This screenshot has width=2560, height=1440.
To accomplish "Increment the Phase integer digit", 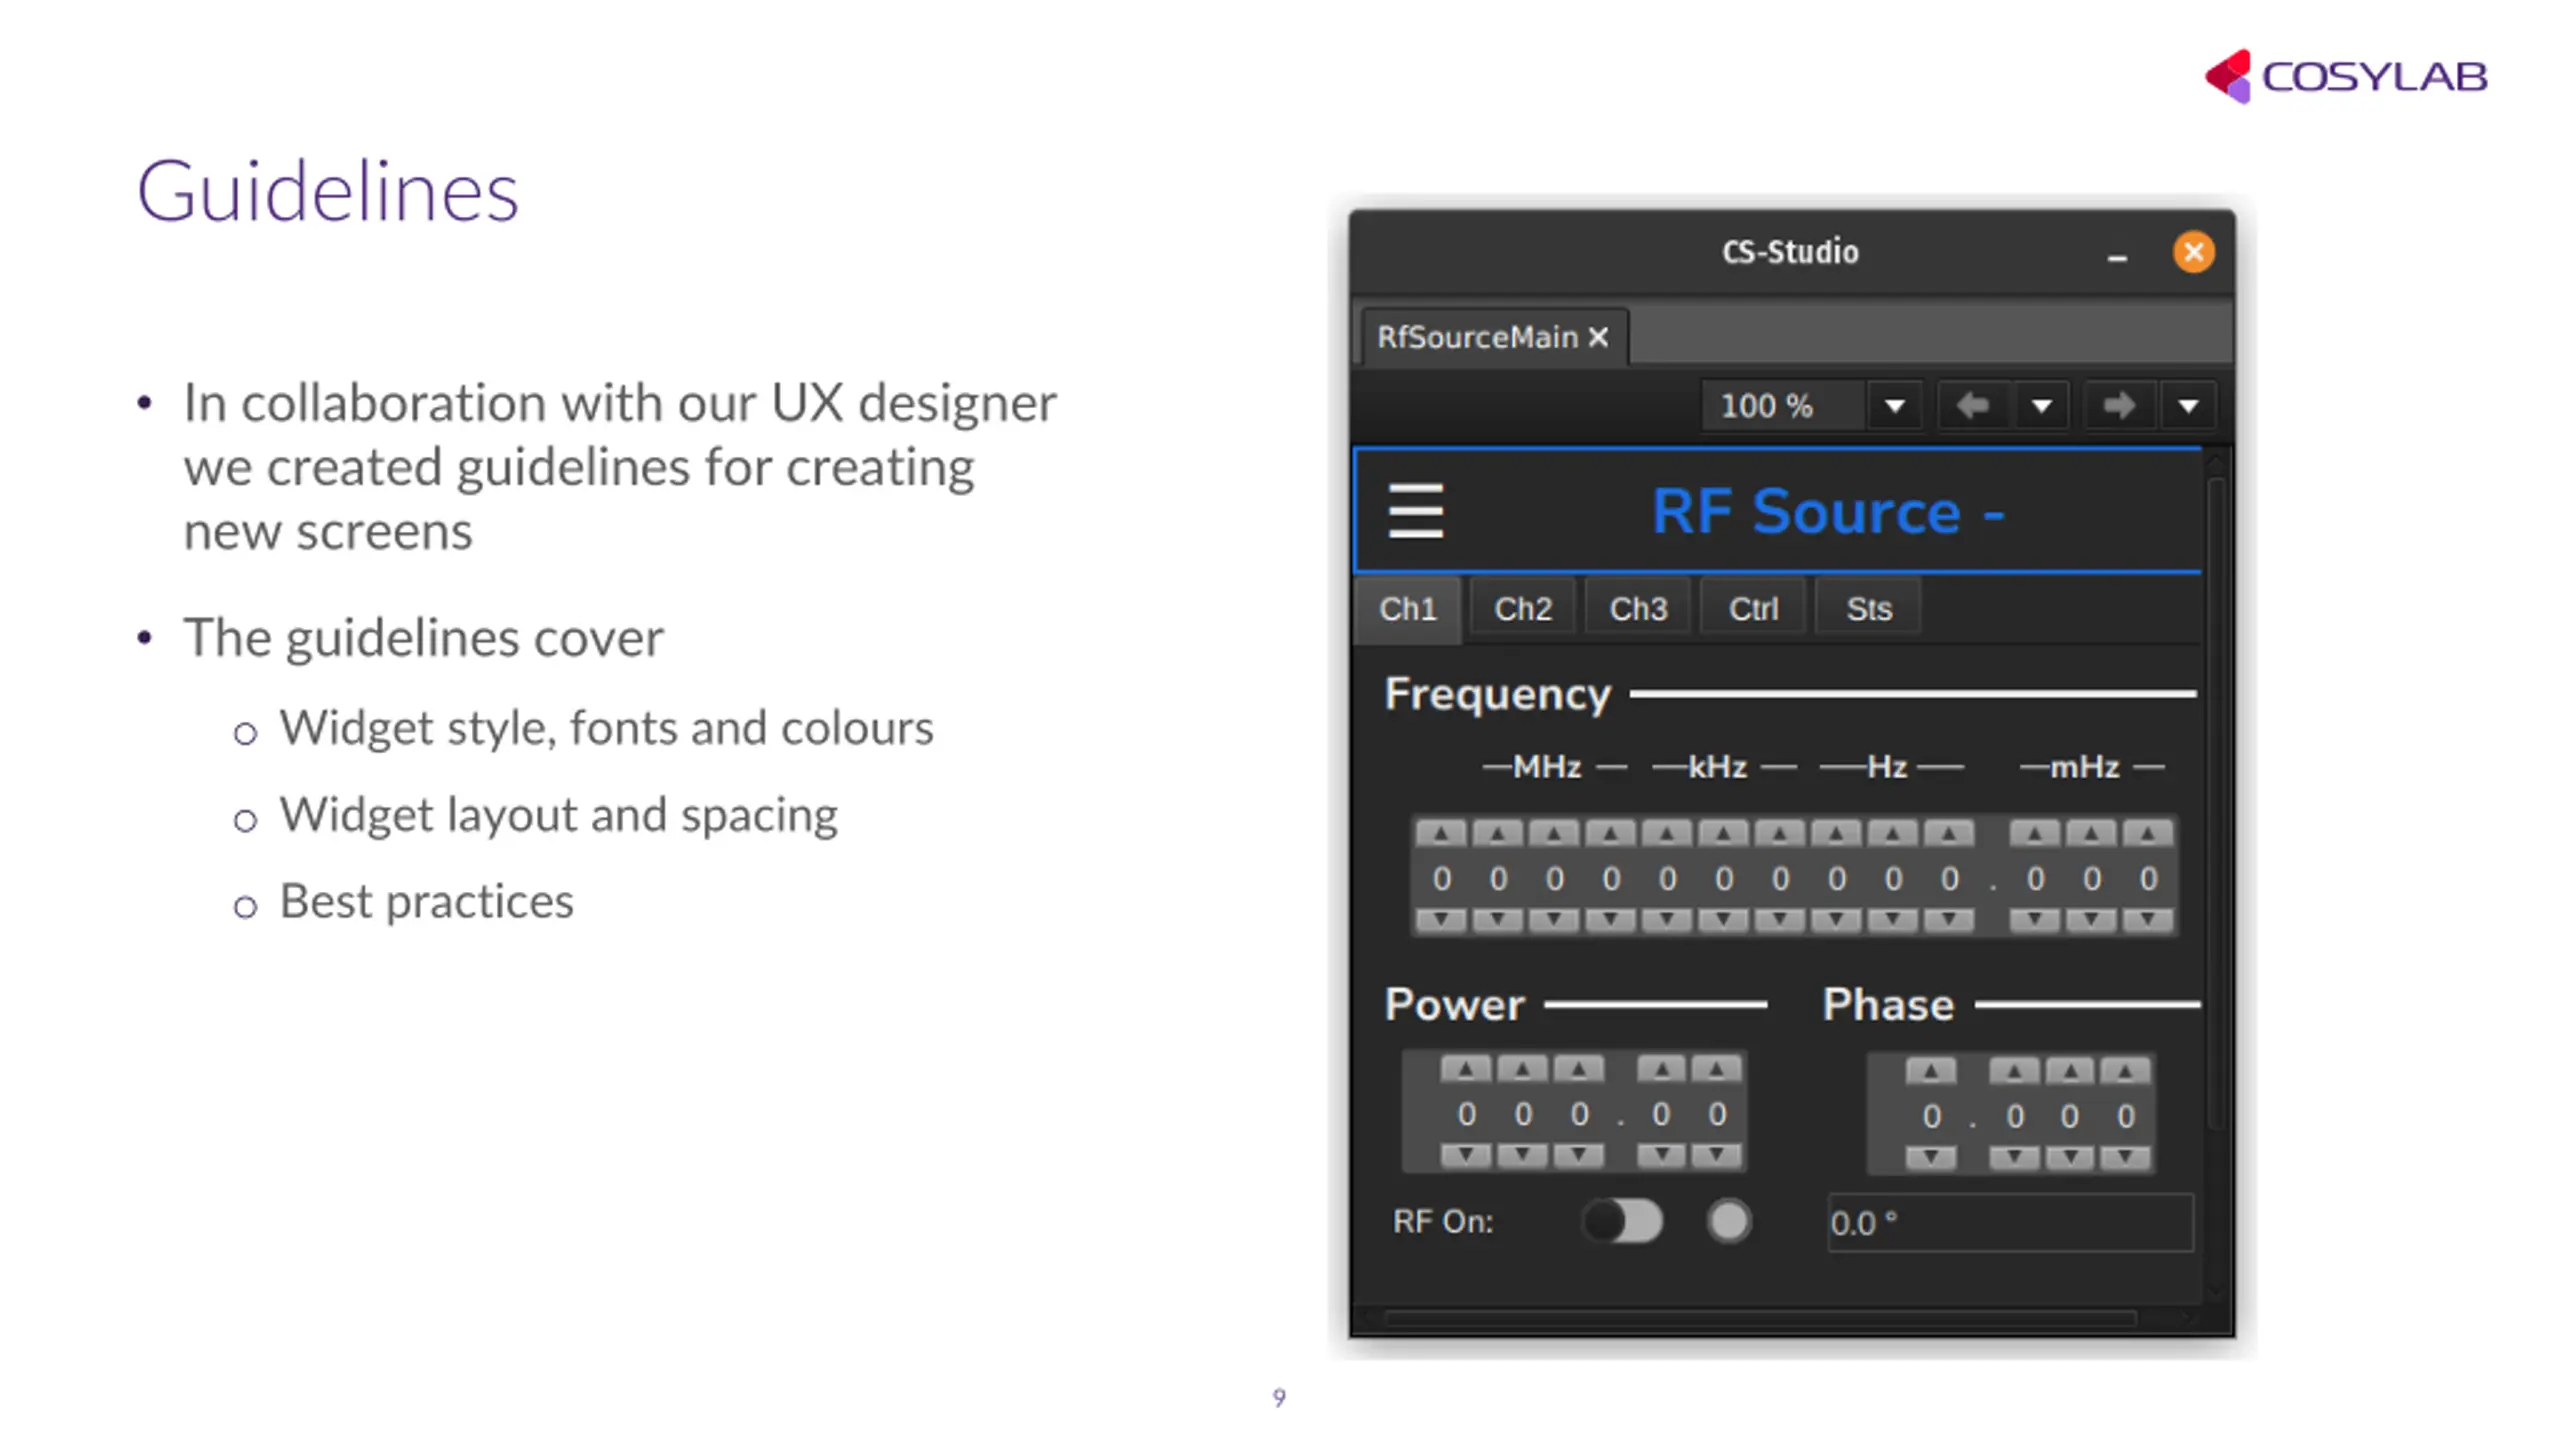I will pyautogui.click(x=1930, y=1072).
